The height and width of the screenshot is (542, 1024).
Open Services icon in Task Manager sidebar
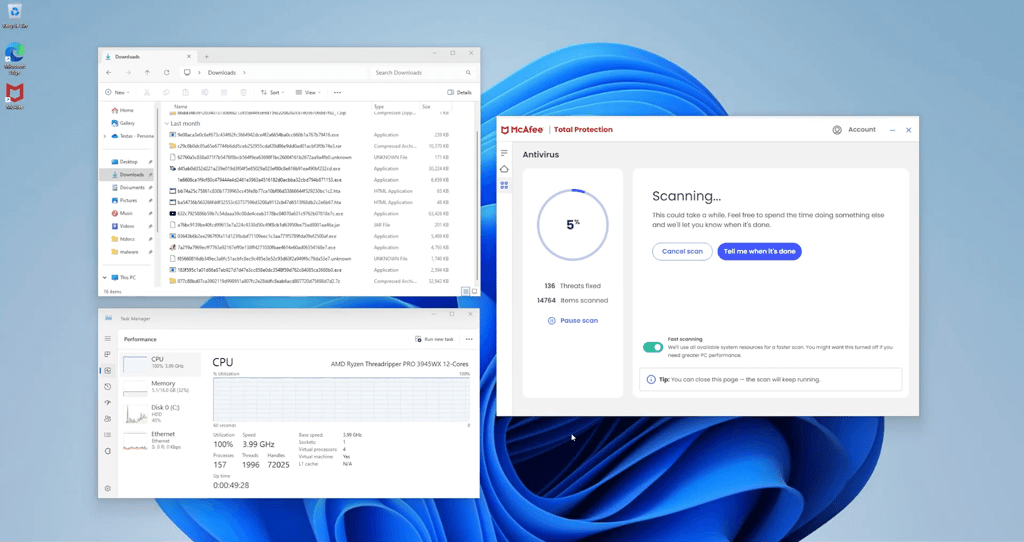click(108, 451)
